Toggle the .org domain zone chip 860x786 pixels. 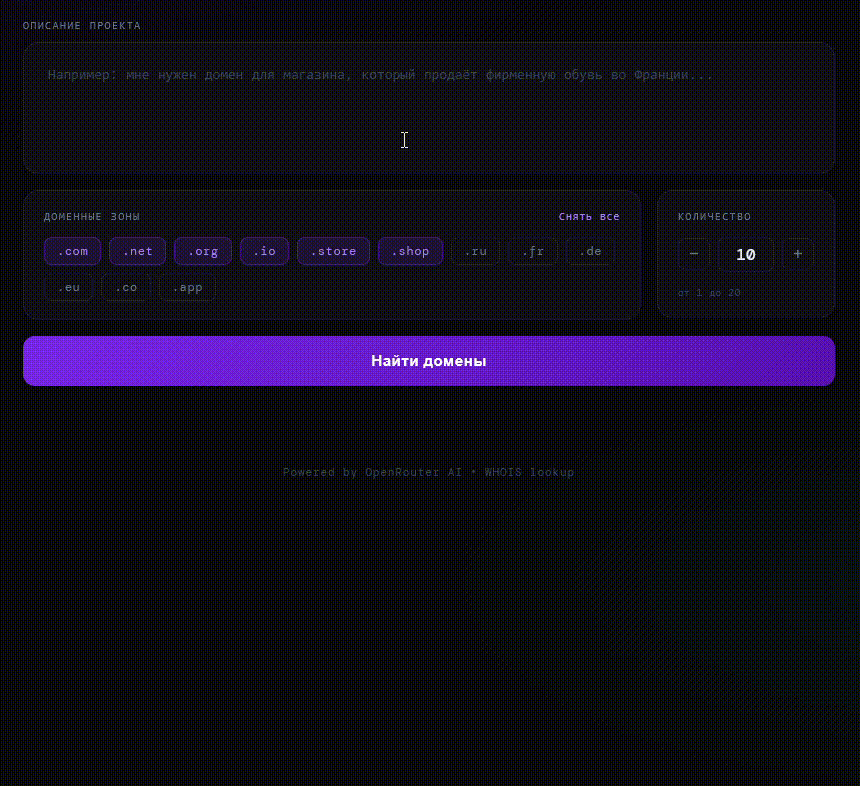pos(203,251)
